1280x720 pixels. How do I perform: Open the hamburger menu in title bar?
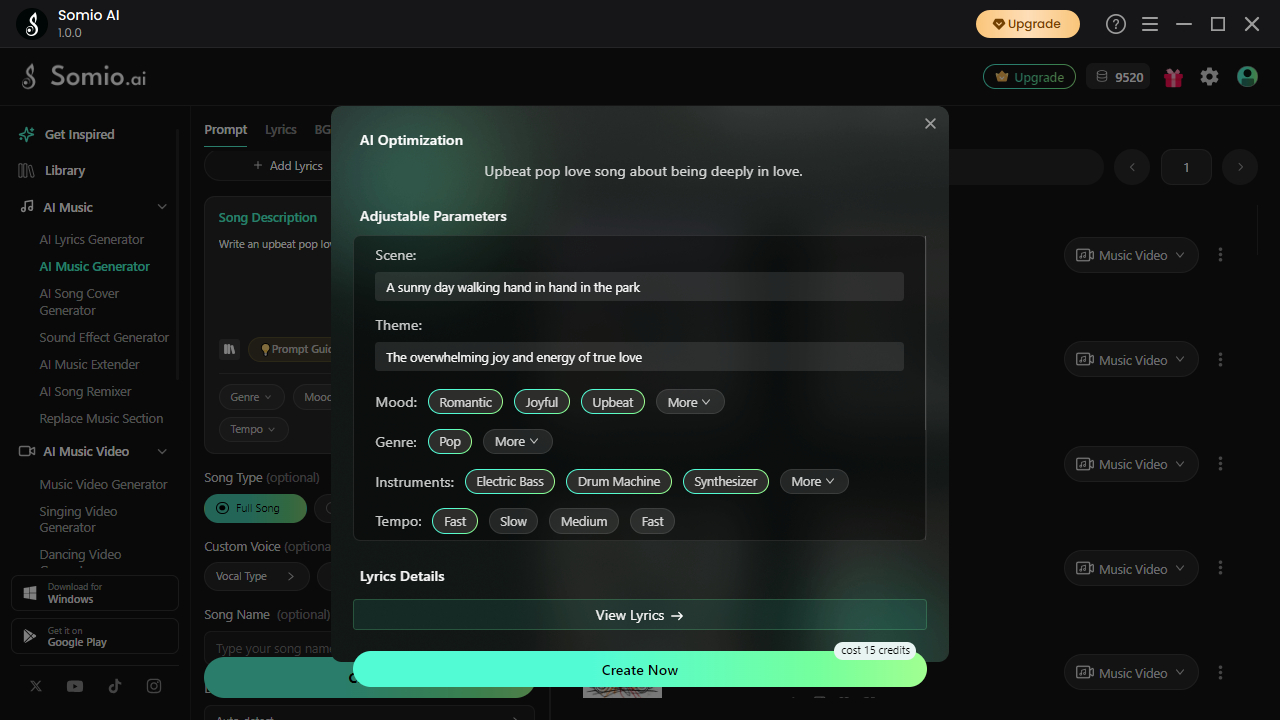click(1150, 24)
